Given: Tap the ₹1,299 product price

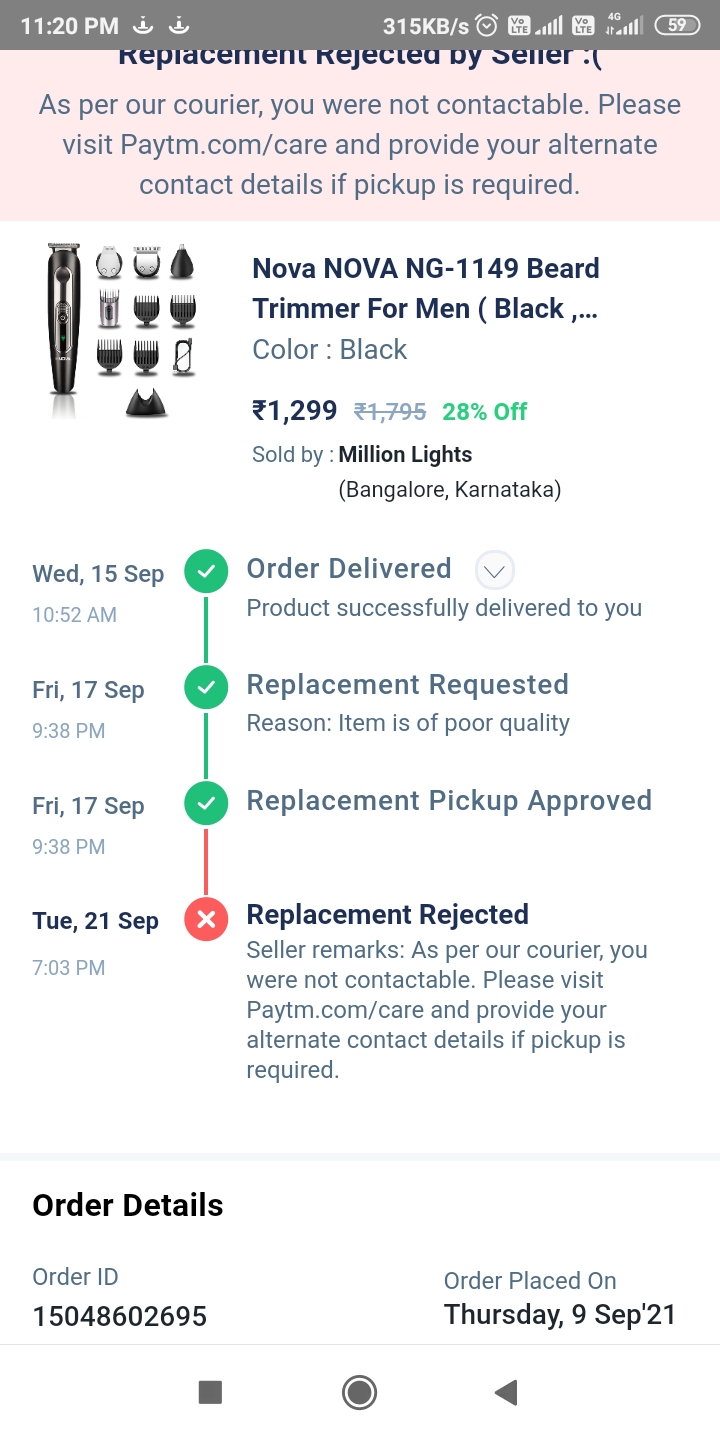Looking at the screenshot, I should click(295, 410).
